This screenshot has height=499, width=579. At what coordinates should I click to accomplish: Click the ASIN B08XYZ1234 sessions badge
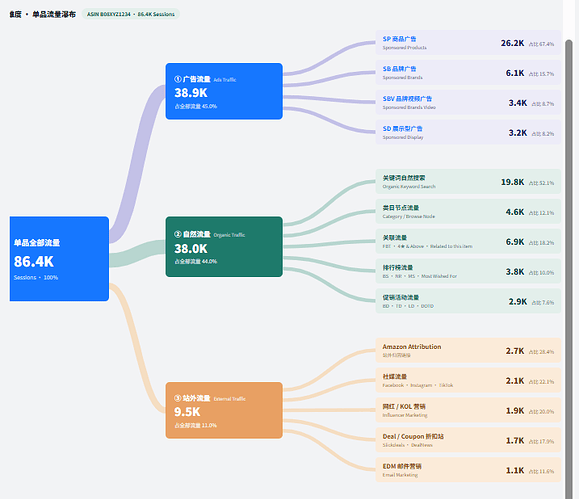(131, 14)
